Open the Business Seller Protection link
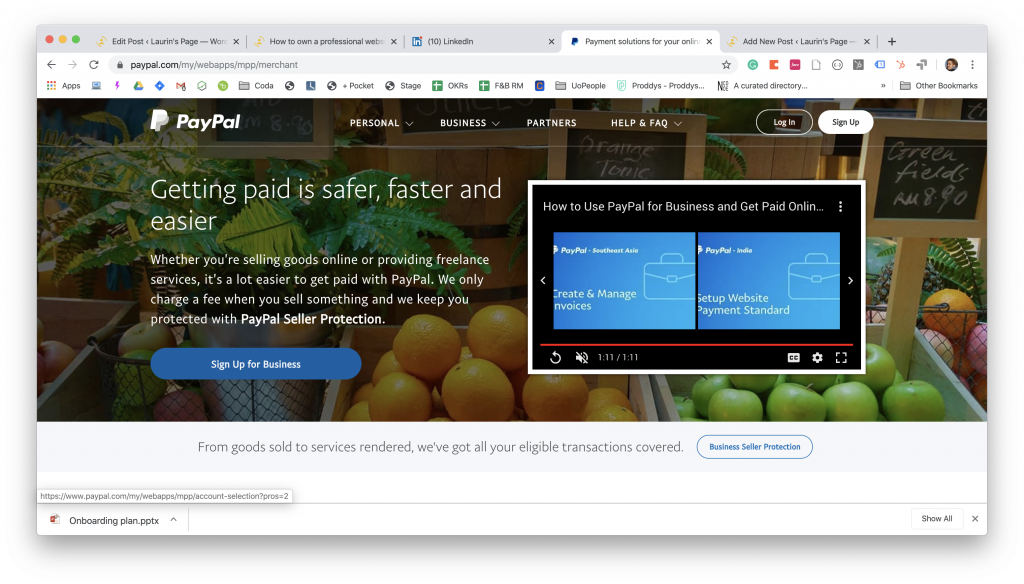This screenshot has width=1024, height=584. click(x=754, y=447)
